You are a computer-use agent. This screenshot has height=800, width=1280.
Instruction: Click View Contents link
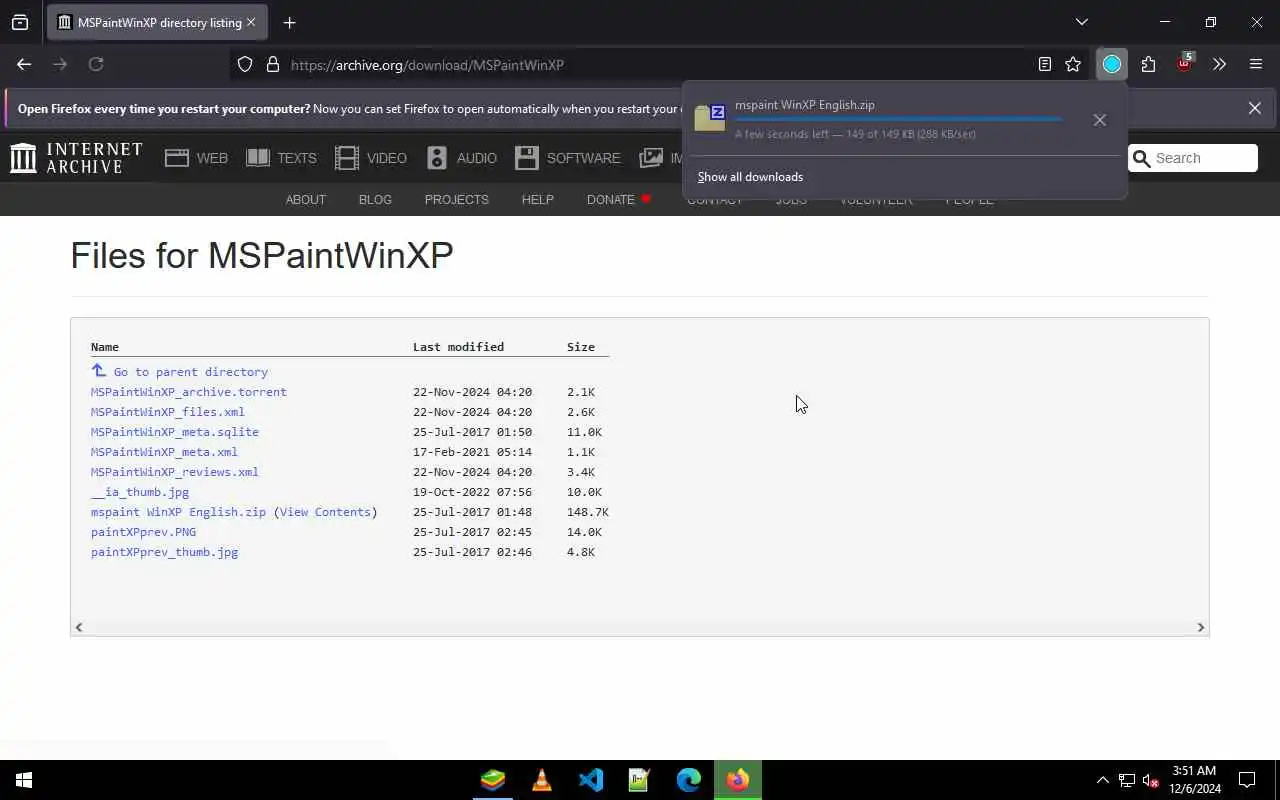(x=325, y=512)
